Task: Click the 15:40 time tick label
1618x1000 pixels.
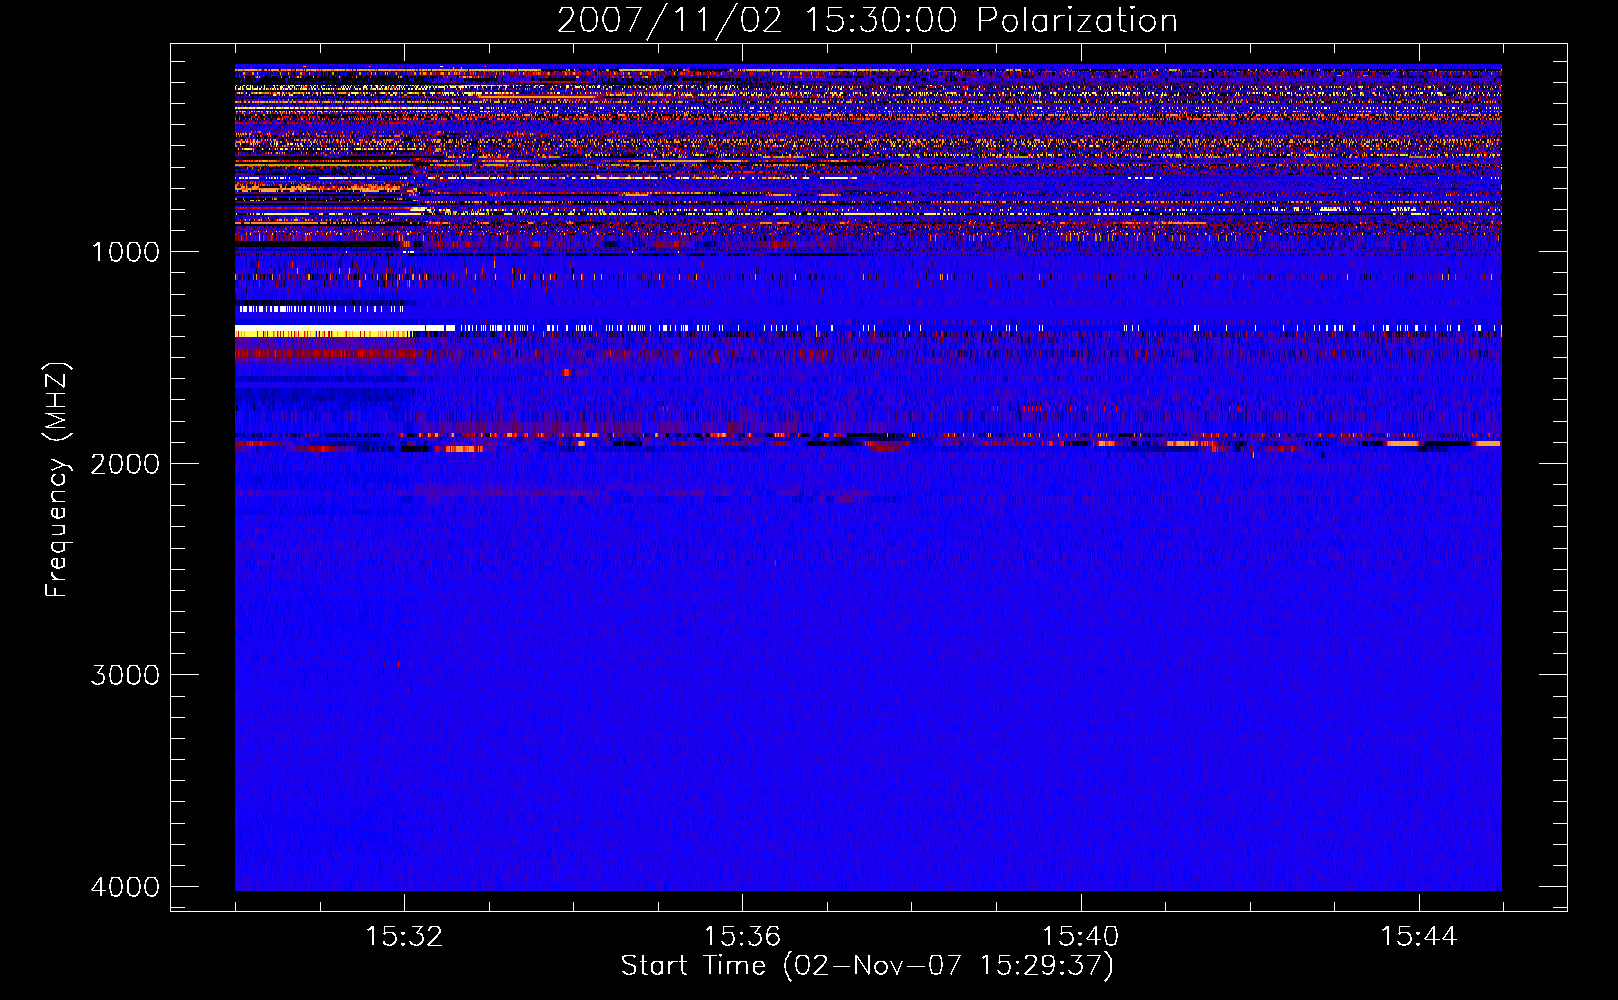Action: click(x=1080, y=937)
